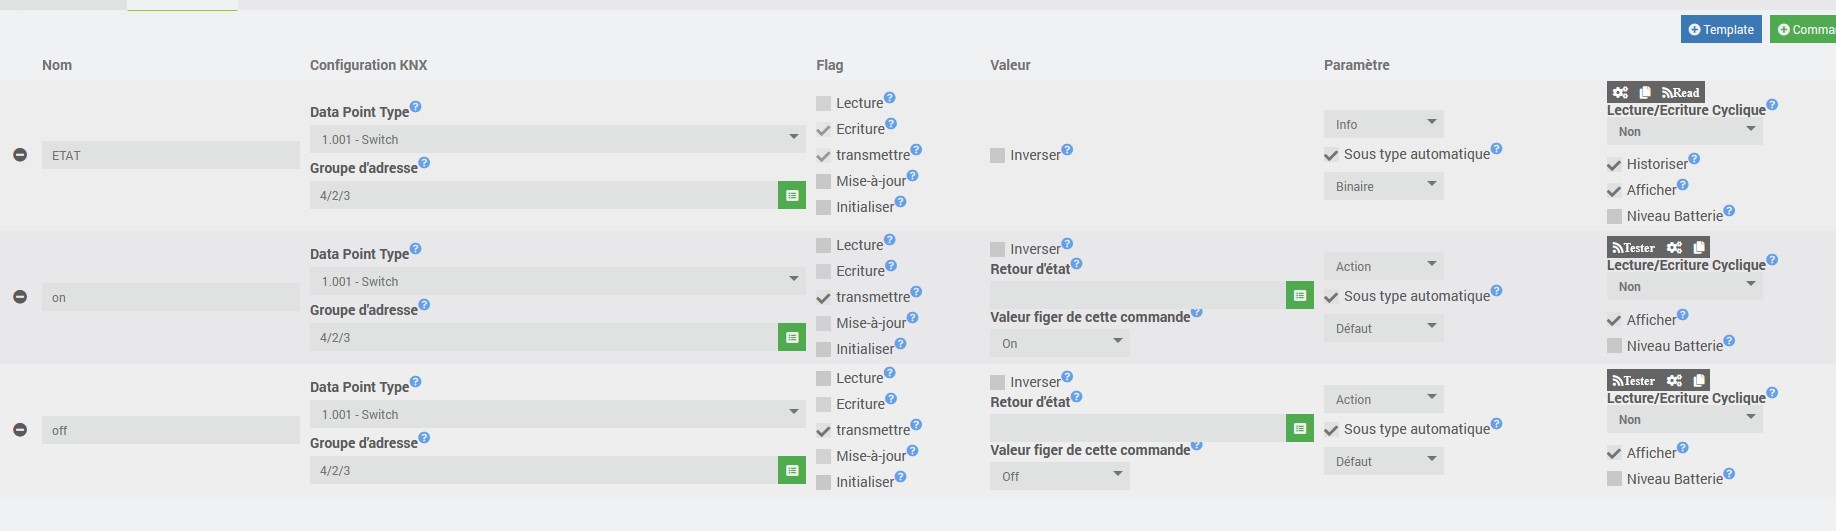The width and height of the screenshot is (1836, 531).
Task: Uncheck Historiser for the ETAT command
Action: [x=1614, y=164]
